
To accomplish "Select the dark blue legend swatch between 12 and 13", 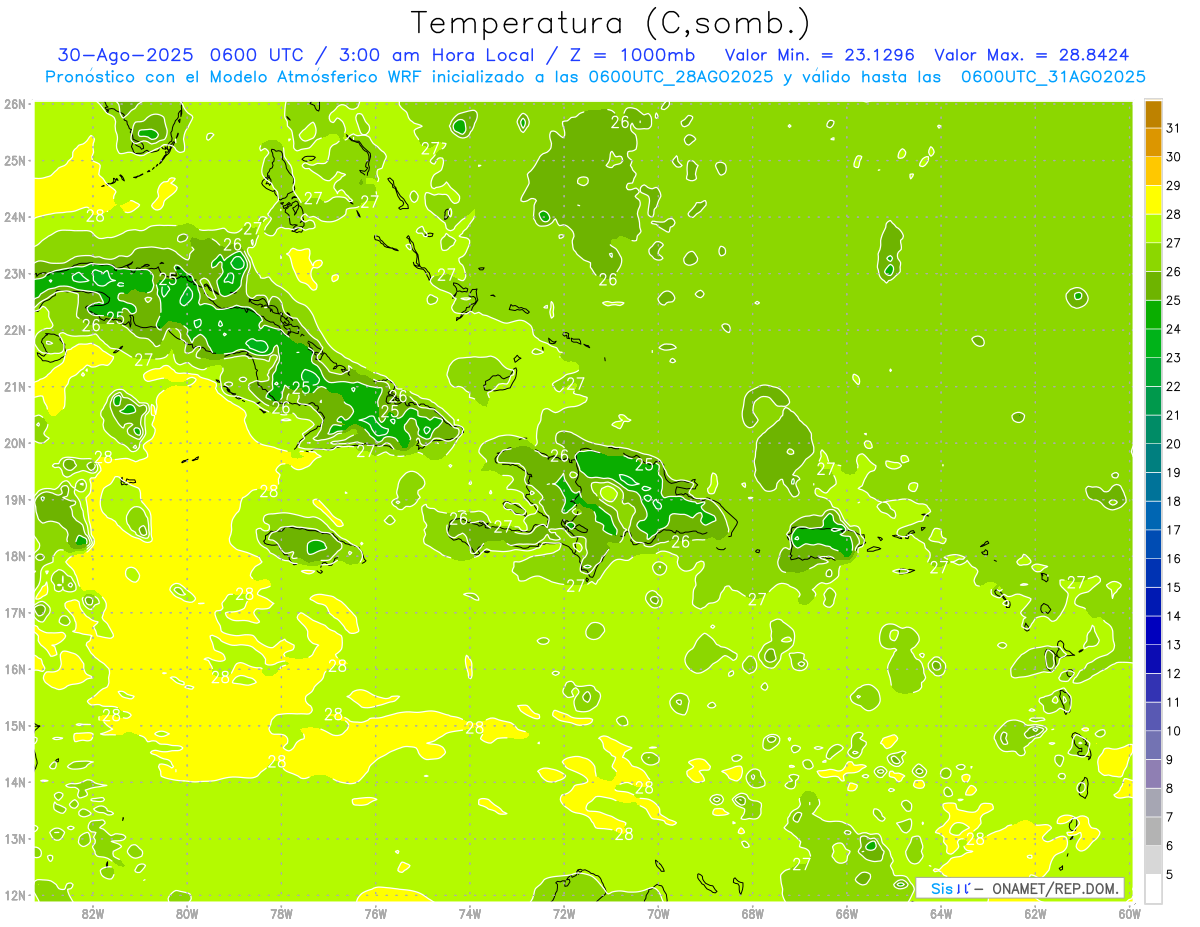I will [1153, 659].
